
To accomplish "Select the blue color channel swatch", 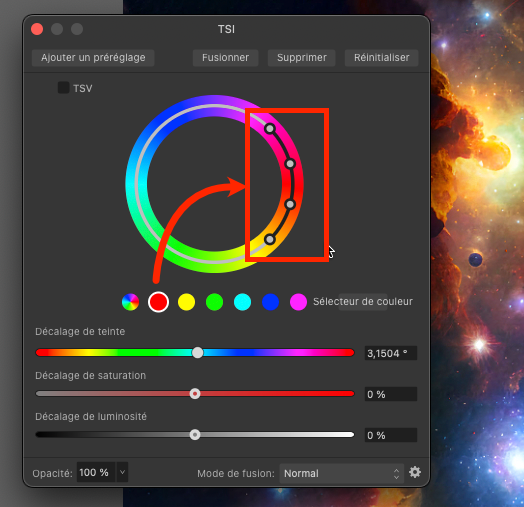I will pyautogui.click(x=270, y=302).
